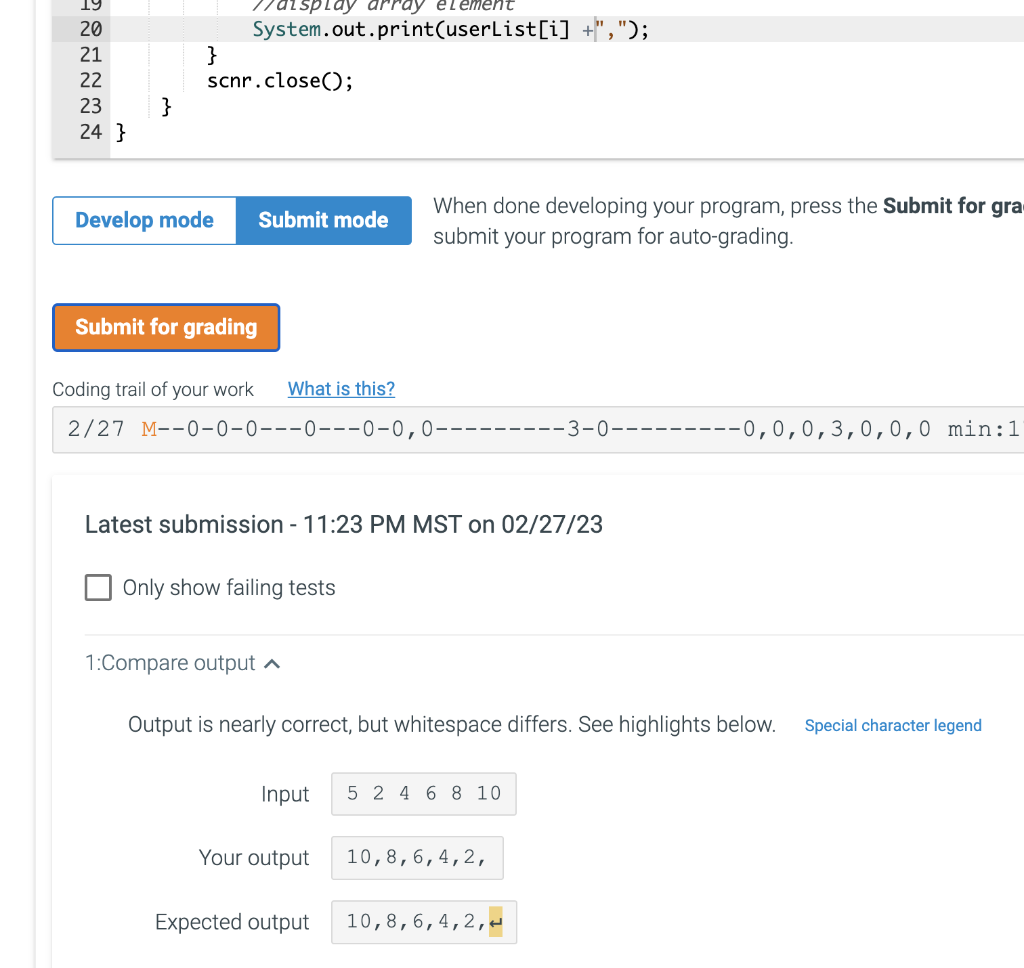Click the Latest submission heading

pos(343,524)
